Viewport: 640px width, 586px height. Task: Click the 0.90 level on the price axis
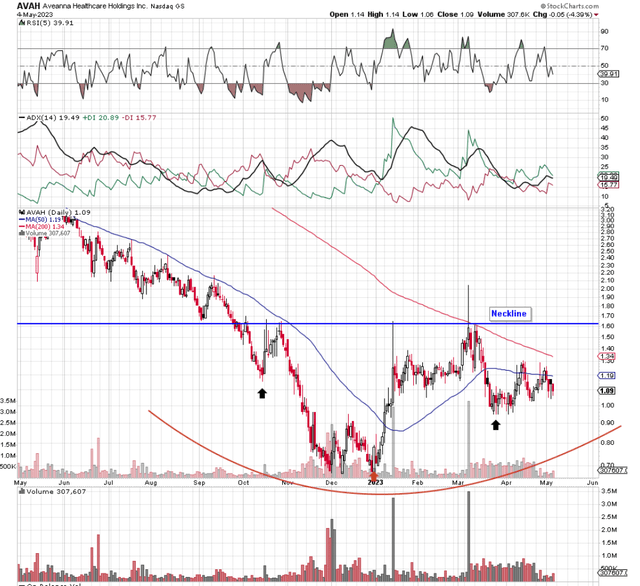click(607, 423)
